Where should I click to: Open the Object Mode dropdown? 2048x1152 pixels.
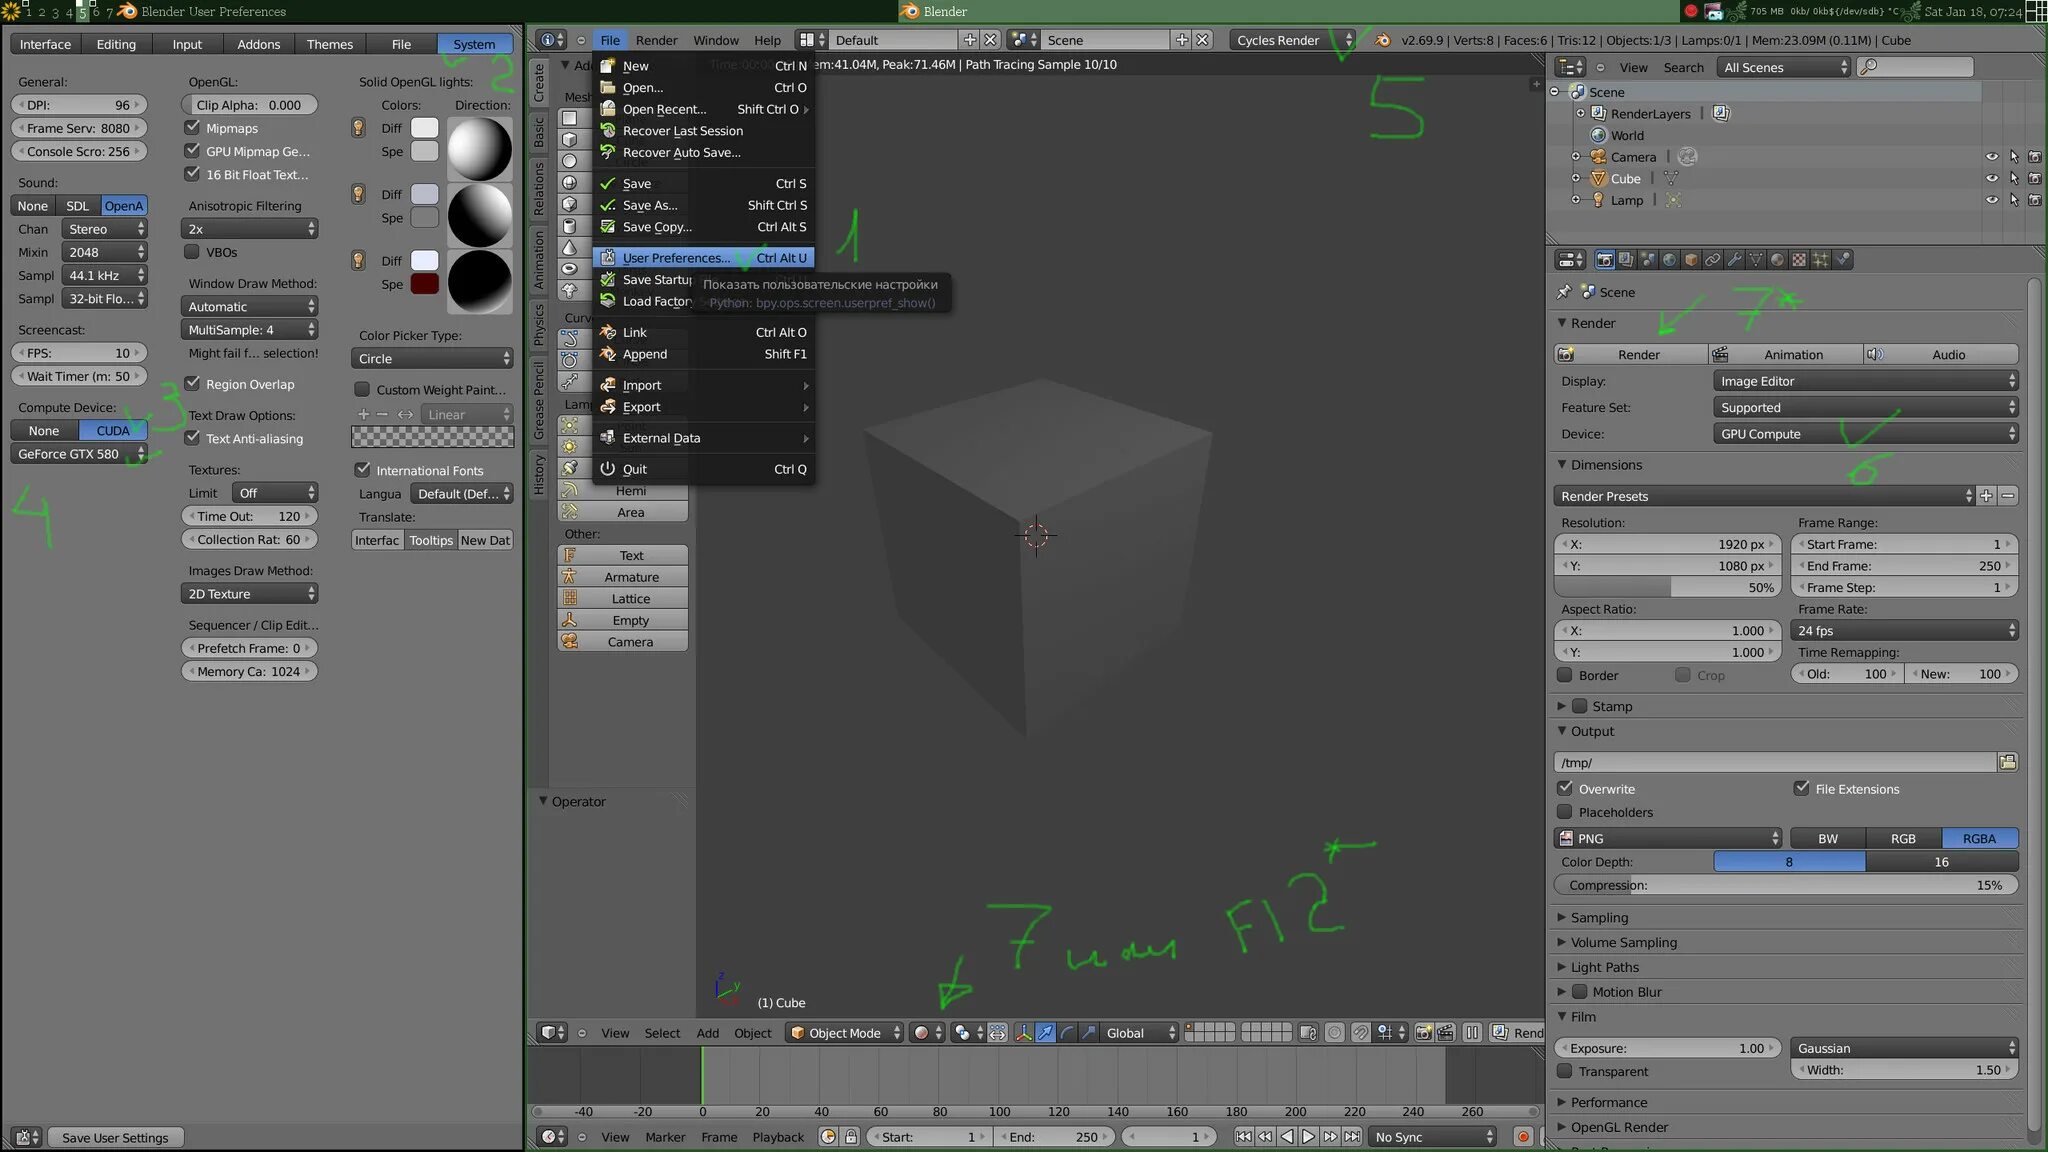(845, 1033)
